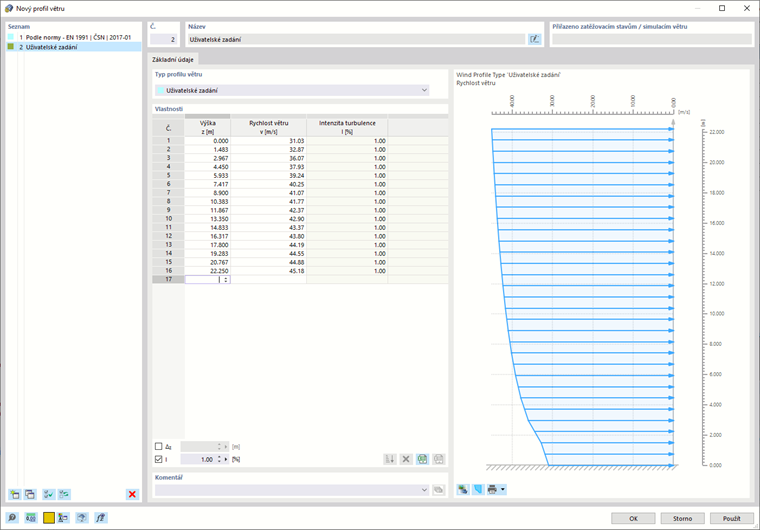Image resolution: width=760 pixels, height=530 pixels.
Task: Click the greyed Excel import icon below table
Action: coord(439,459)
